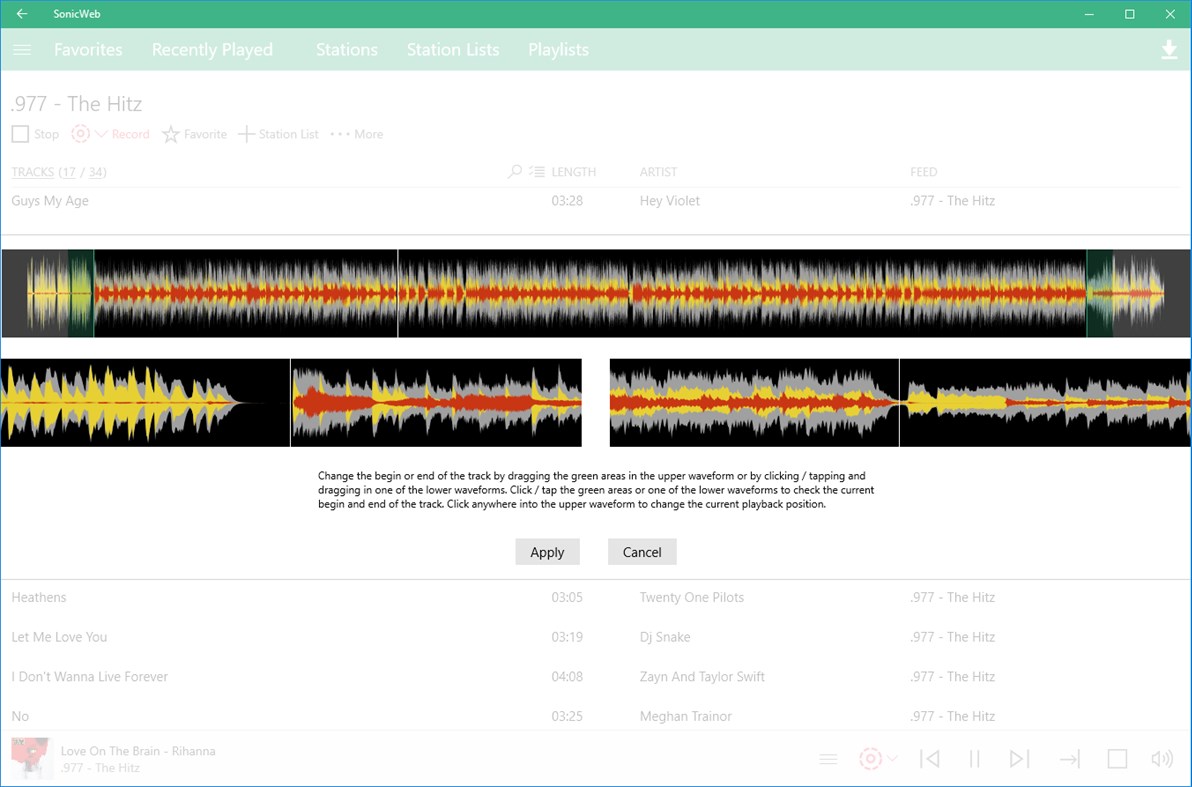This screenshot has width=1192, height=787.
Task: Click the Rihanna album art thumbnail
Action: tap(31, 758)
